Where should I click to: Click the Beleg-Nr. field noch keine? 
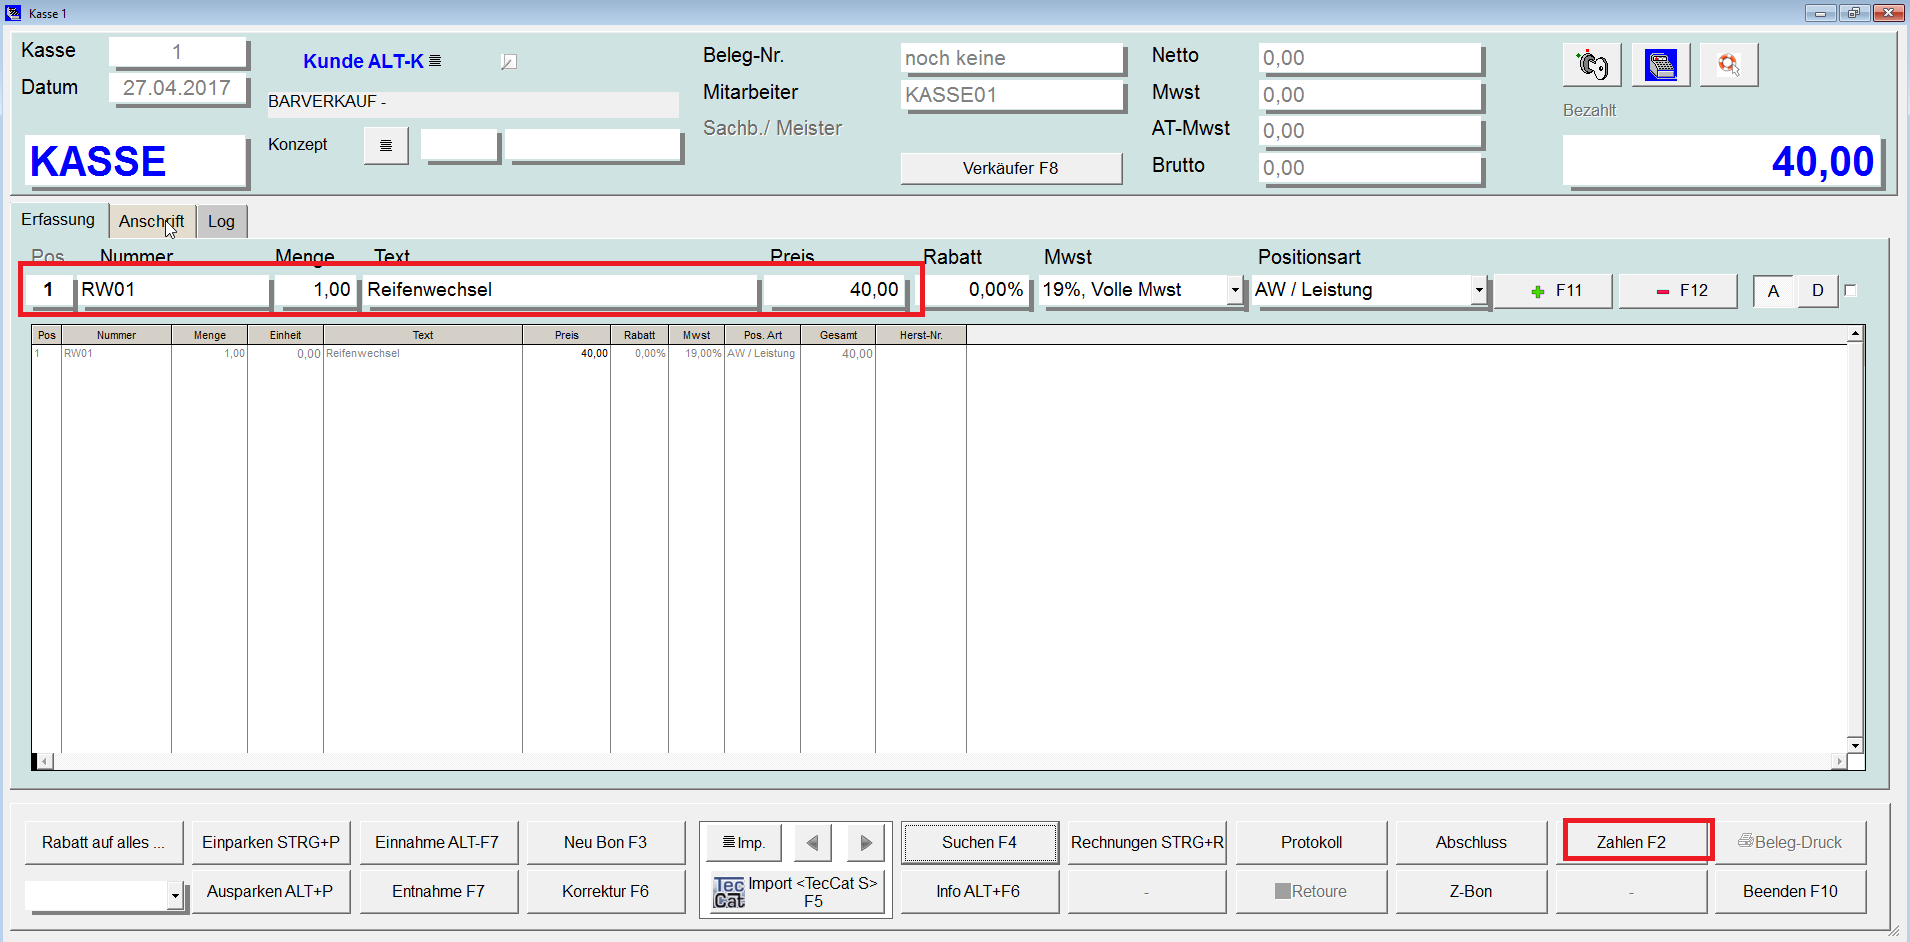[x=1012, y=58]
